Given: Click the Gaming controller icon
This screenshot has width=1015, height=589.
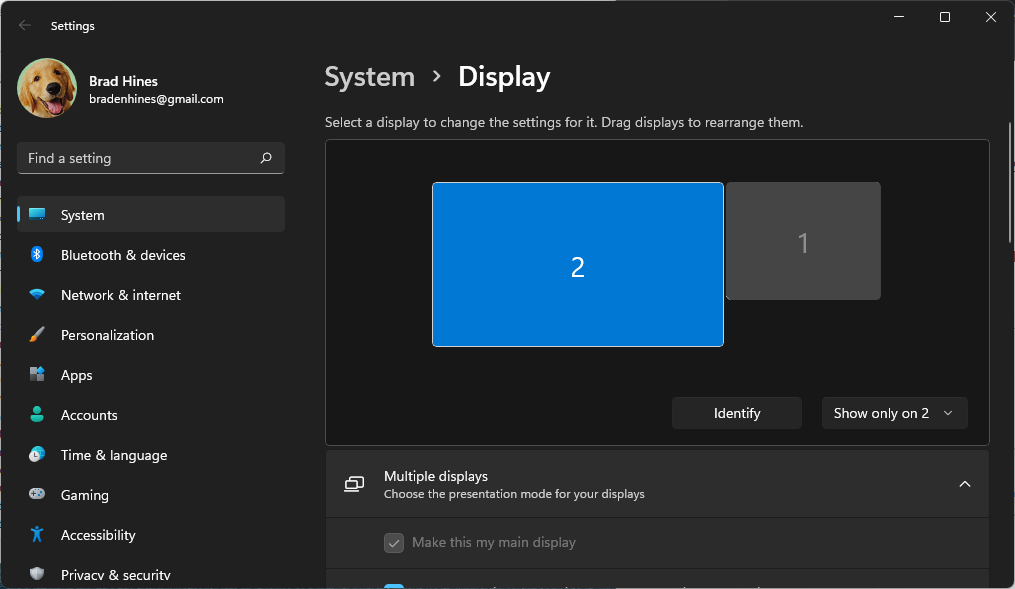Looking at the screenshot, I should 37,495.
